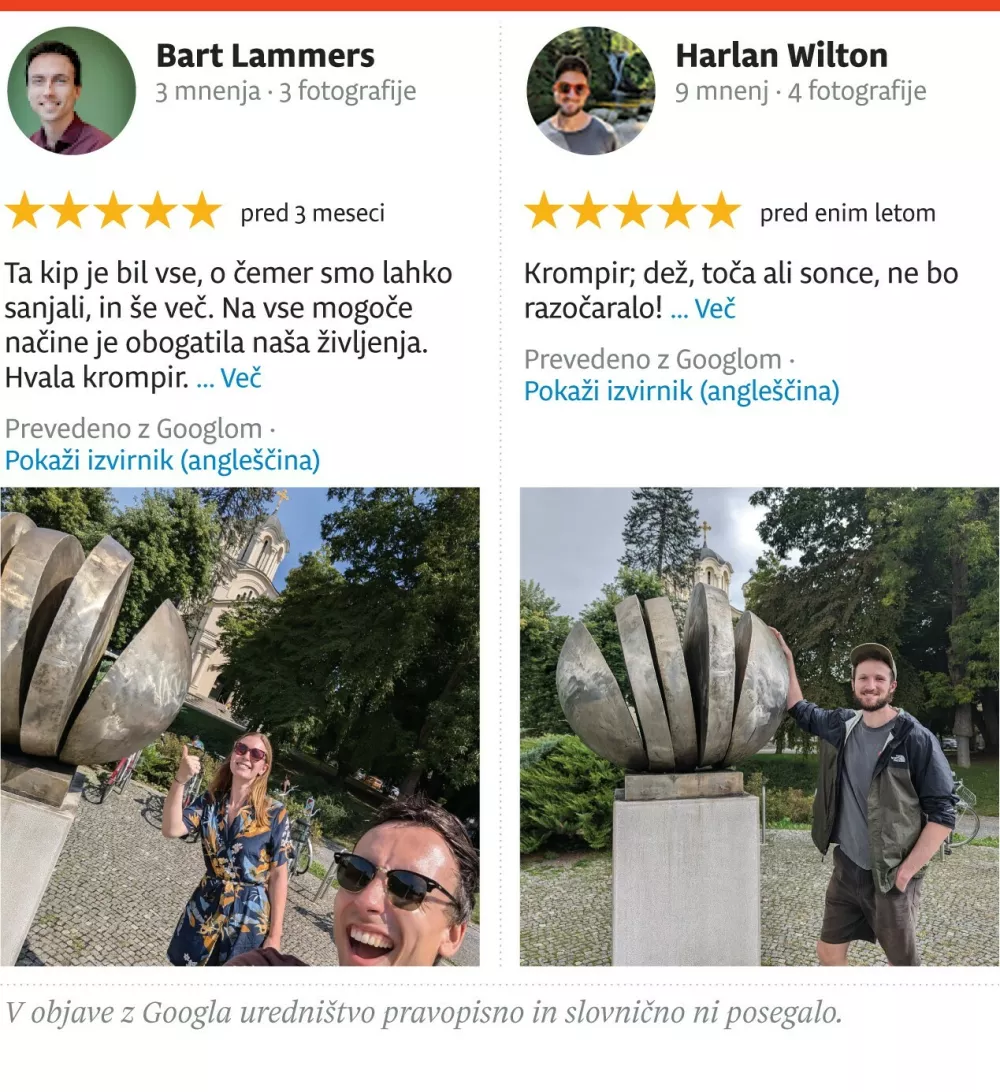Open Bart Lammers' profile picture

click(71, 91)
